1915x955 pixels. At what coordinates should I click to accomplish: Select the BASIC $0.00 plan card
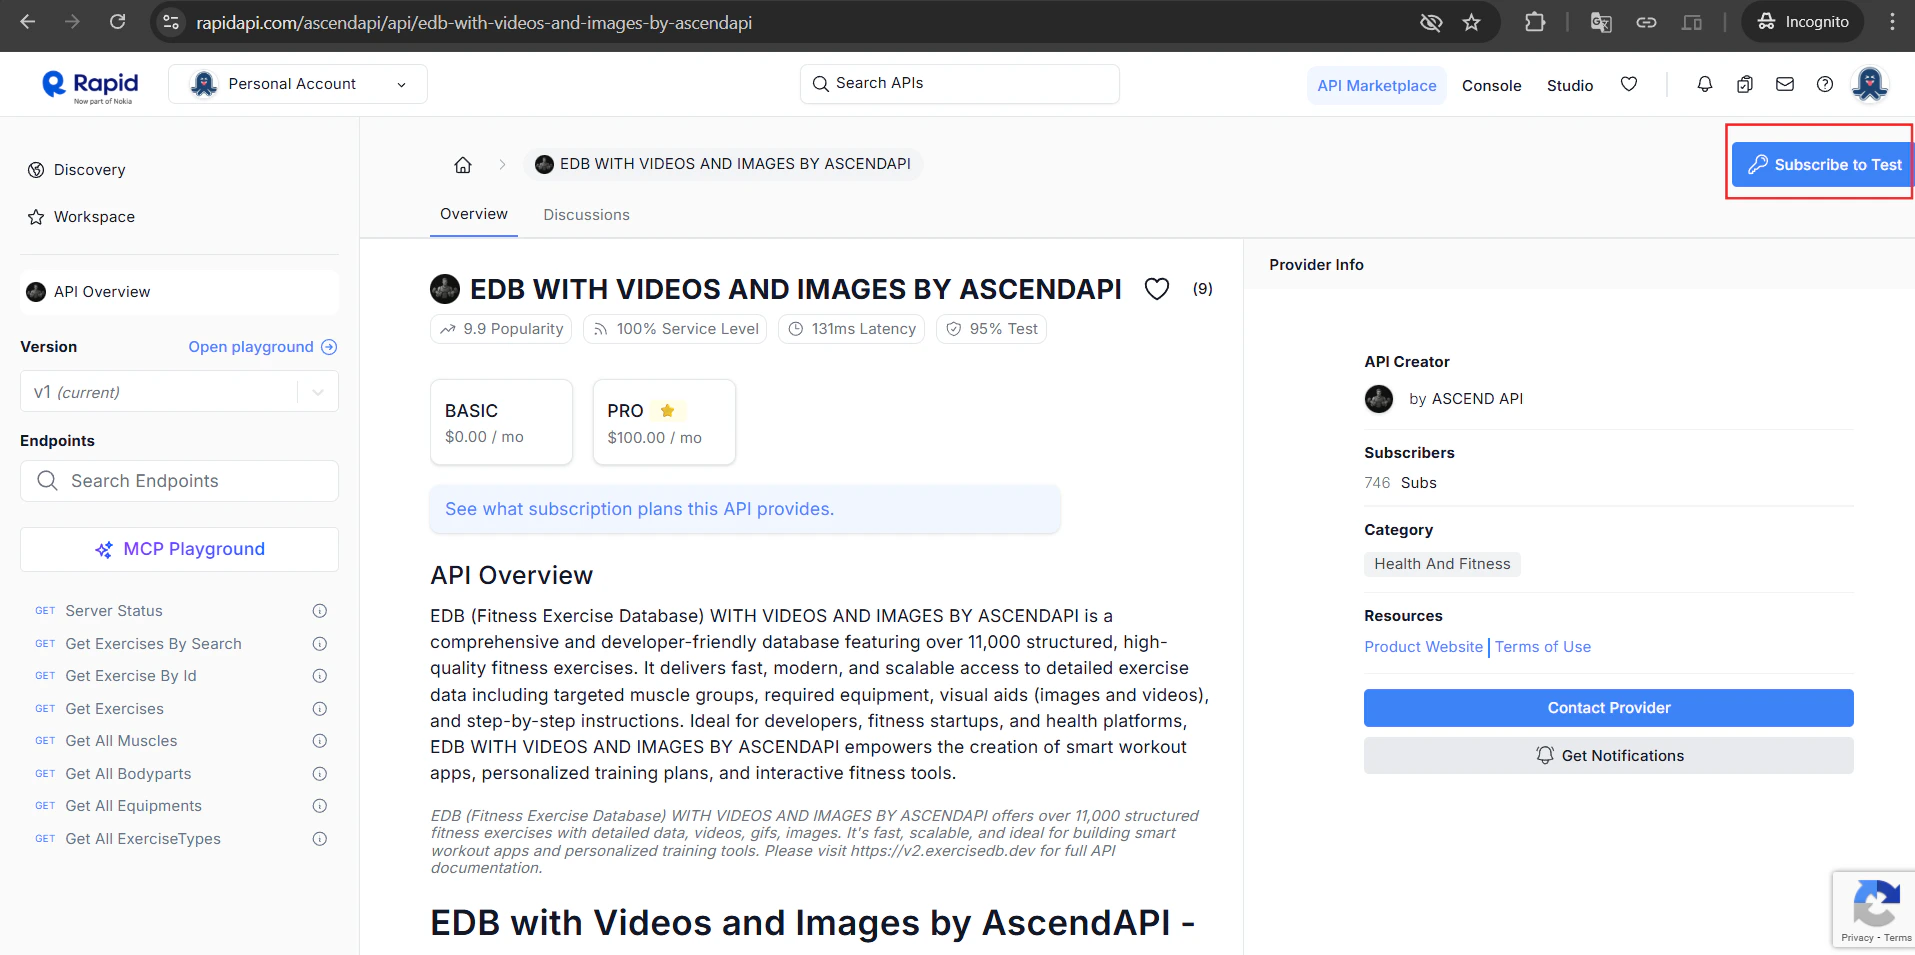pyautogui.click(x=501, y=422)
